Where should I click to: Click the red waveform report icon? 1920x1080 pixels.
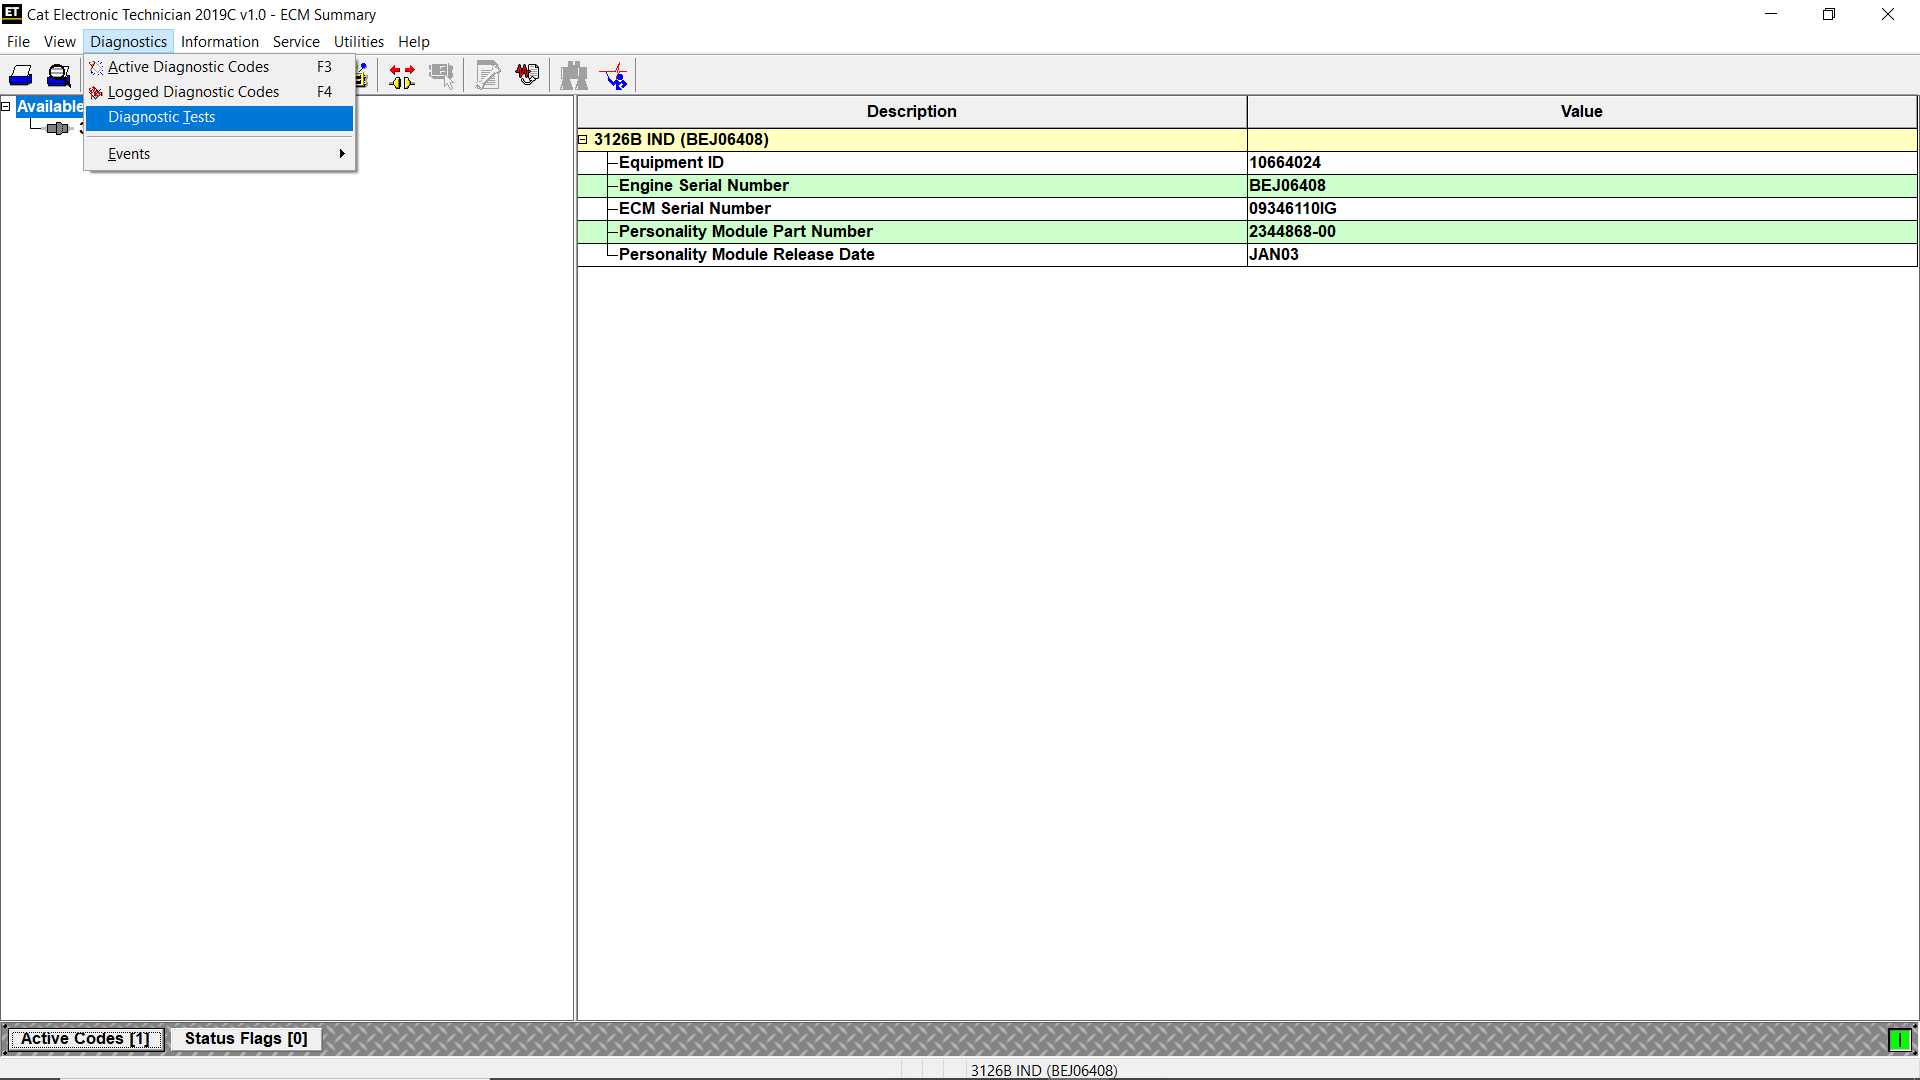(x=527, y=75)
